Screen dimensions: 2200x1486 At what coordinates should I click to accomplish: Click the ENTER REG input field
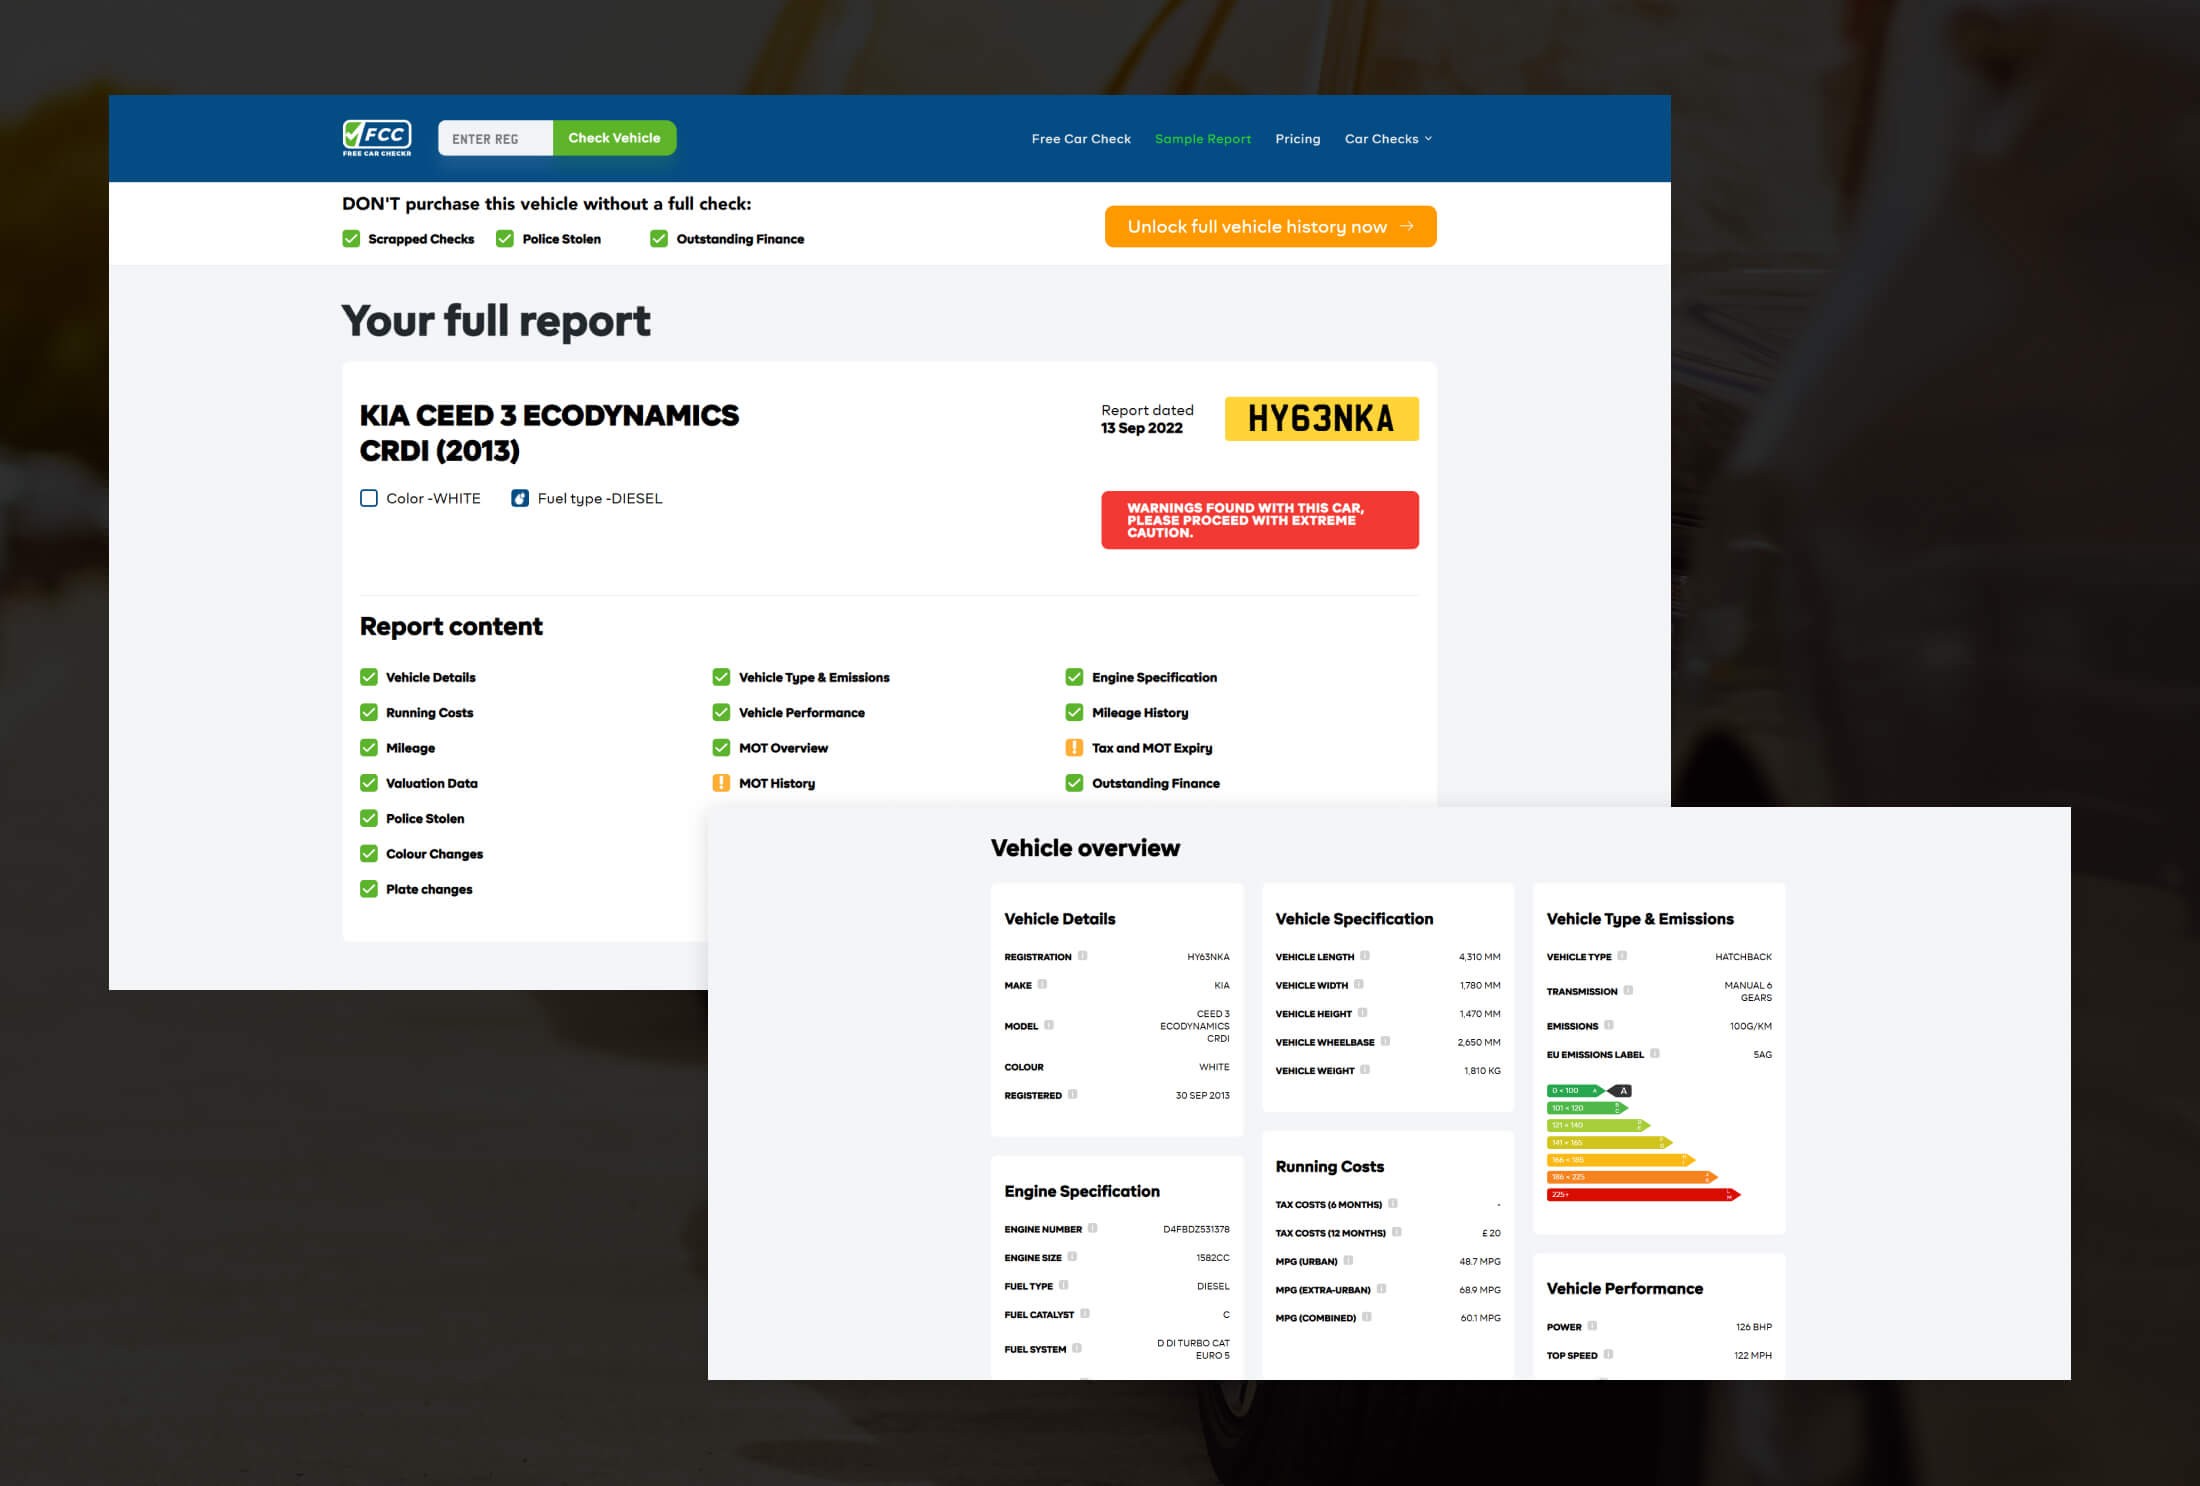point(495,138)
